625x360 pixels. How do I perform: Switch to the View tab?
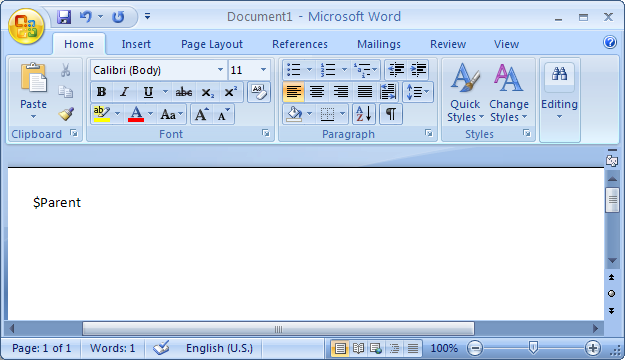pos(506,44)
